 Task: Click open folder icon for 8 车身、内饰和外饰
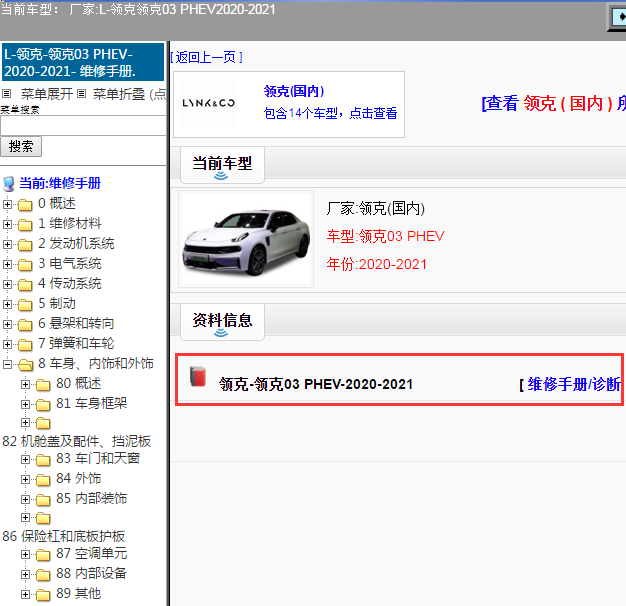(x=25, y=364)
